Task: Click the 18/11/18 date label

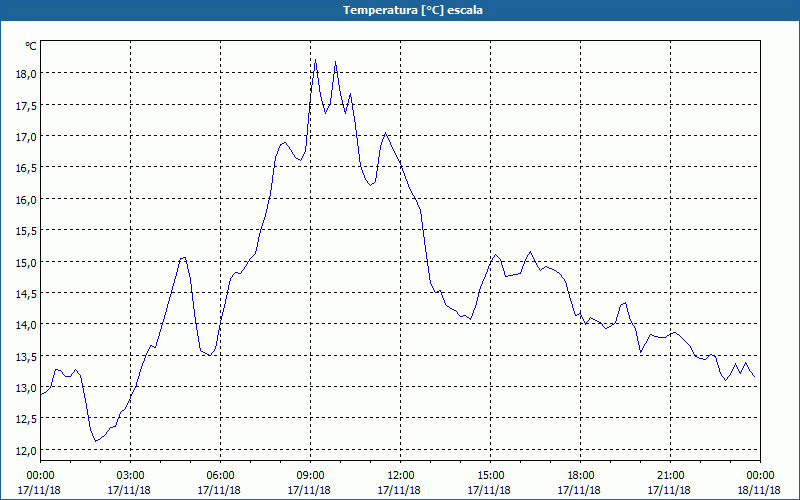Action: (760, 490)
